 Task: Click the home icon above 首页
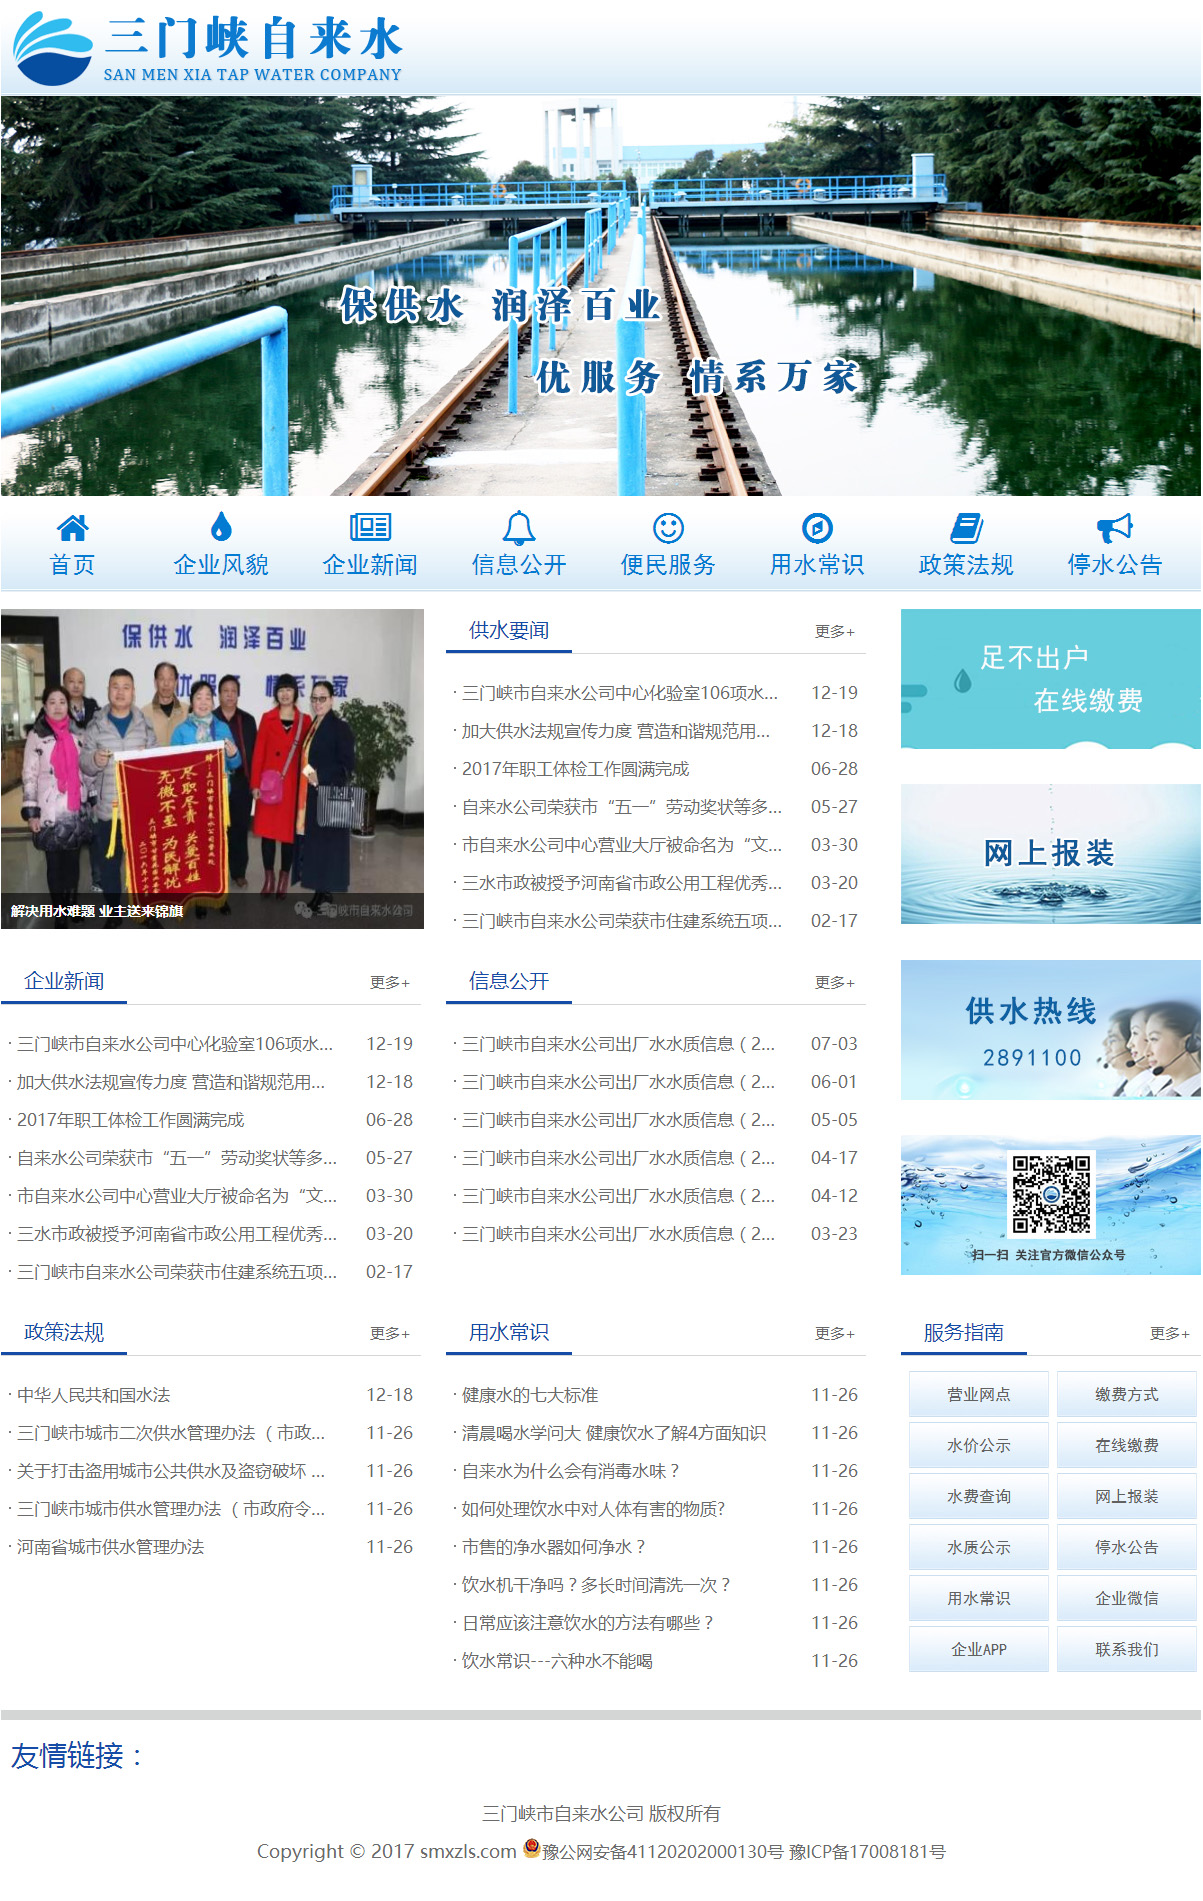coord(72,527)
